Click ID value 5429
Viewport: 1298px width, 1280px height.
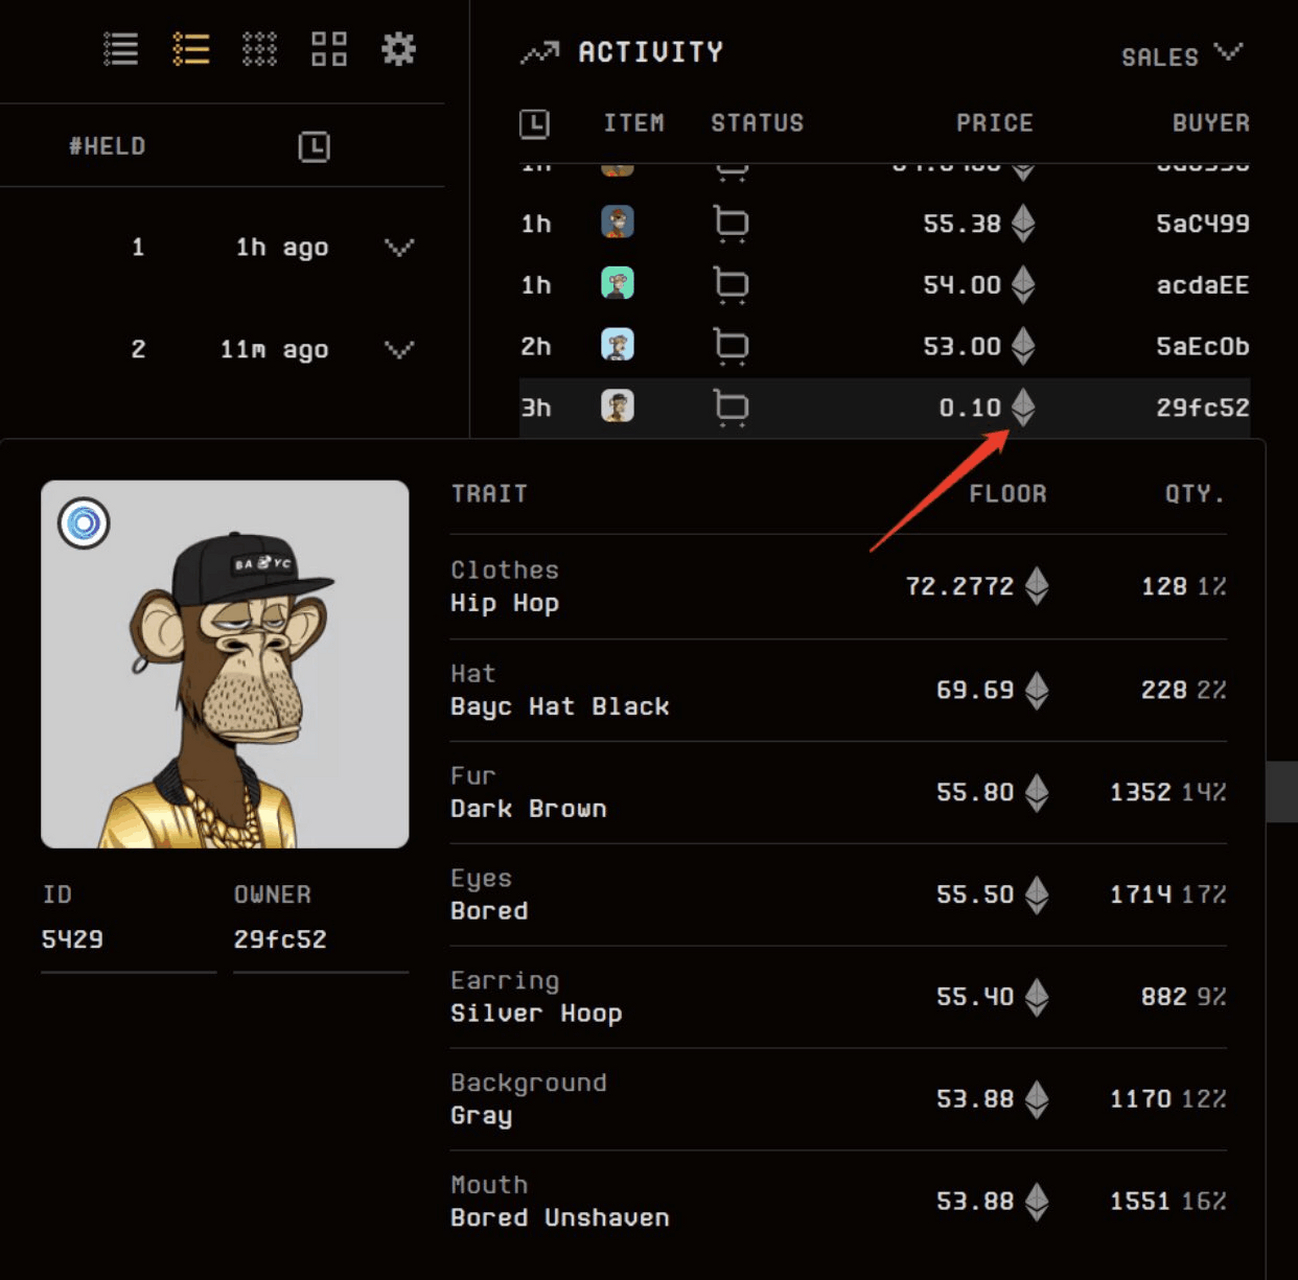point(72,939)
